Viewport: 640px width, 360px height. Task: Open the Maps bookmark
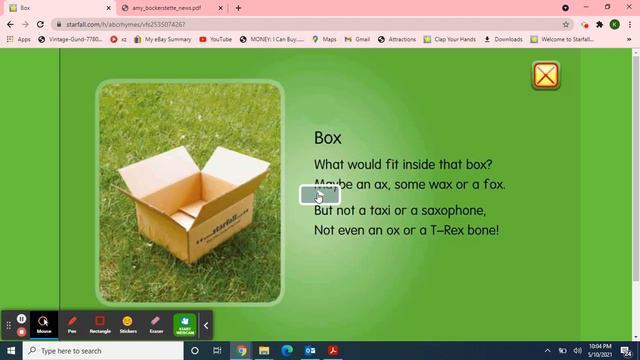tap(324, 39)
